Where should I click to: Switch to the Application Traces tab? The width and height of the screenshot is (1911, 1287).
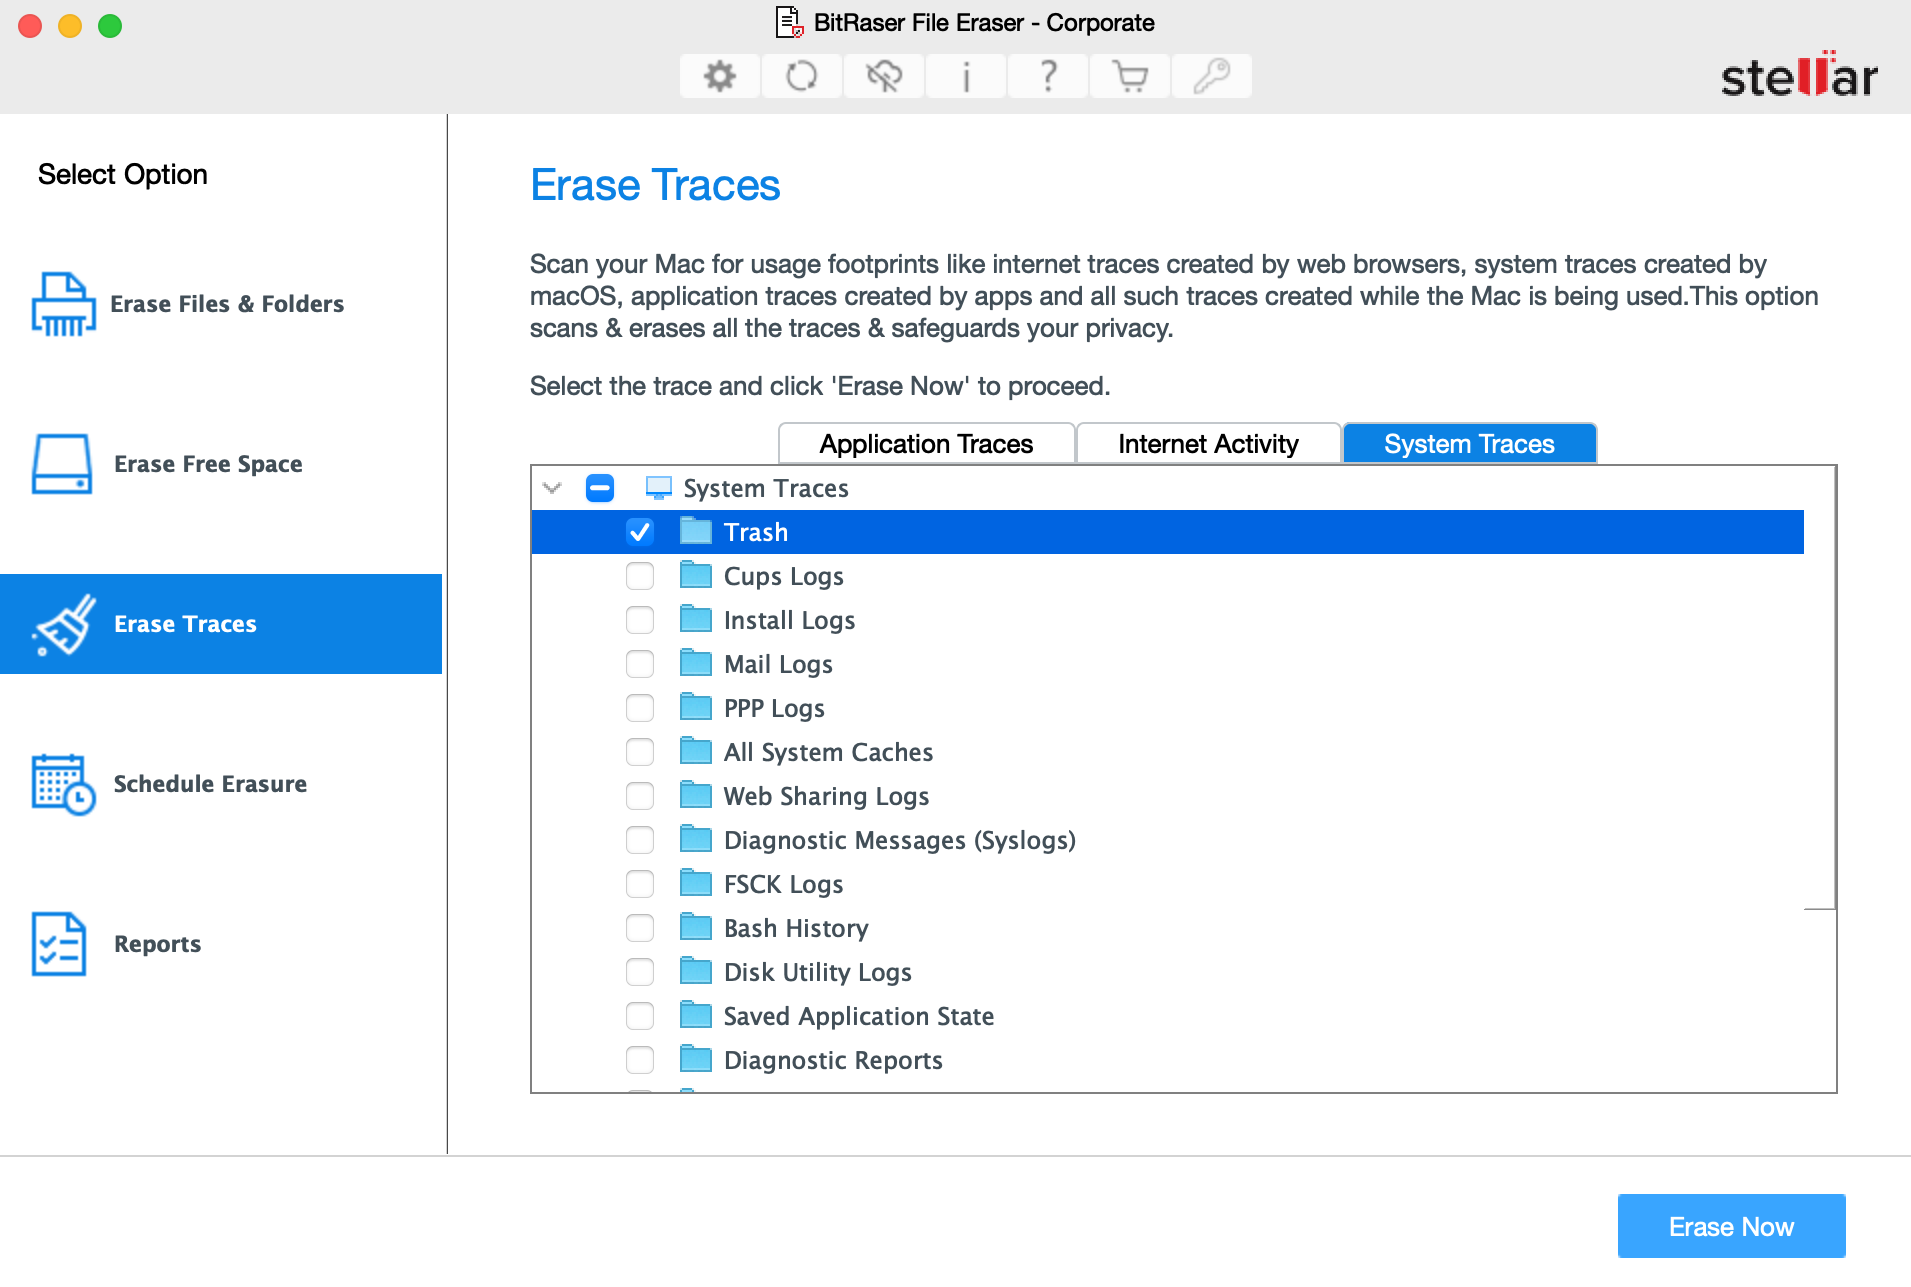[x=926, y=444]
